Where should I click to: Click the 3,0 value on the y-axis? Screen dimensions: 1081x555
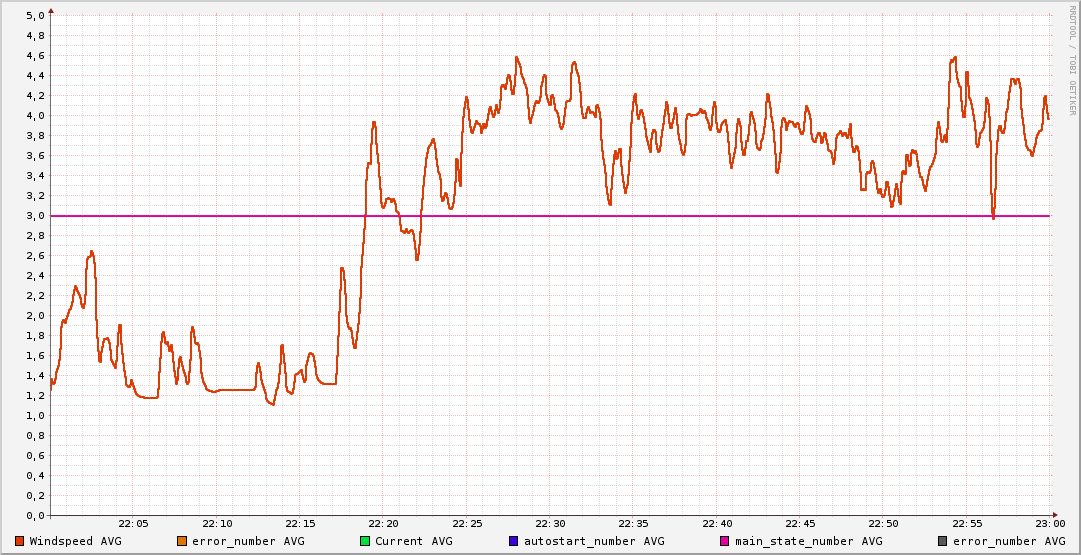(x=34, y=216)
